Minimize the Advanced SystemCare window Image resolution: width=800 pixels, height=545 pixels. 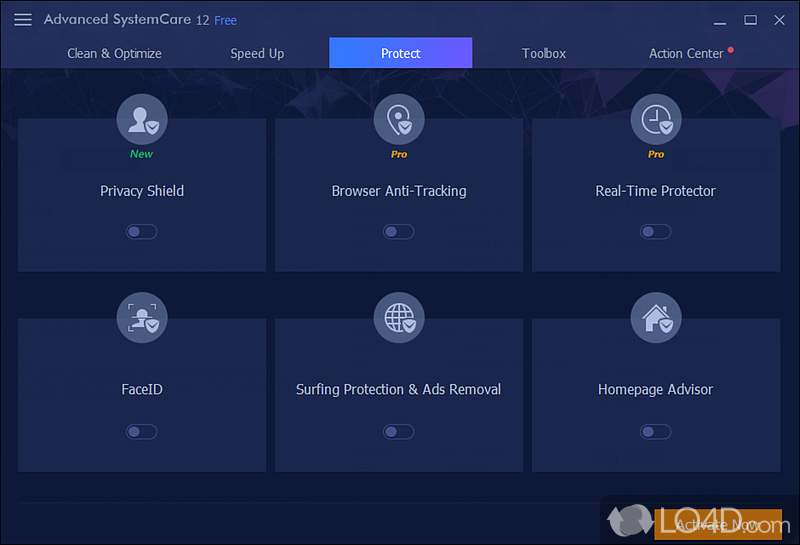[x=718, y=20]
